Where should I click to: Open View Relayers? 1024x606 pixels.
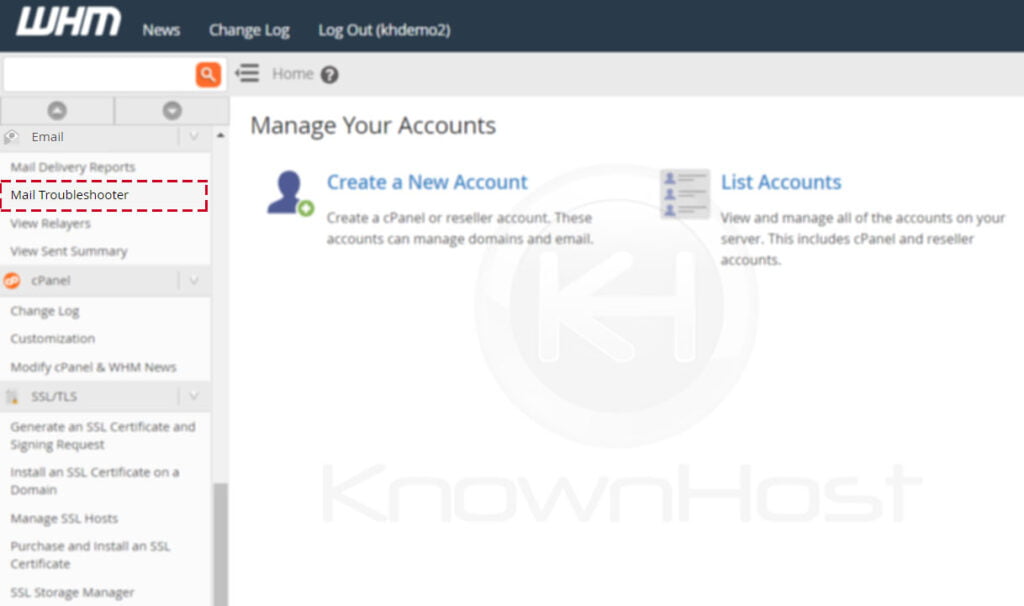coord(50,223)
